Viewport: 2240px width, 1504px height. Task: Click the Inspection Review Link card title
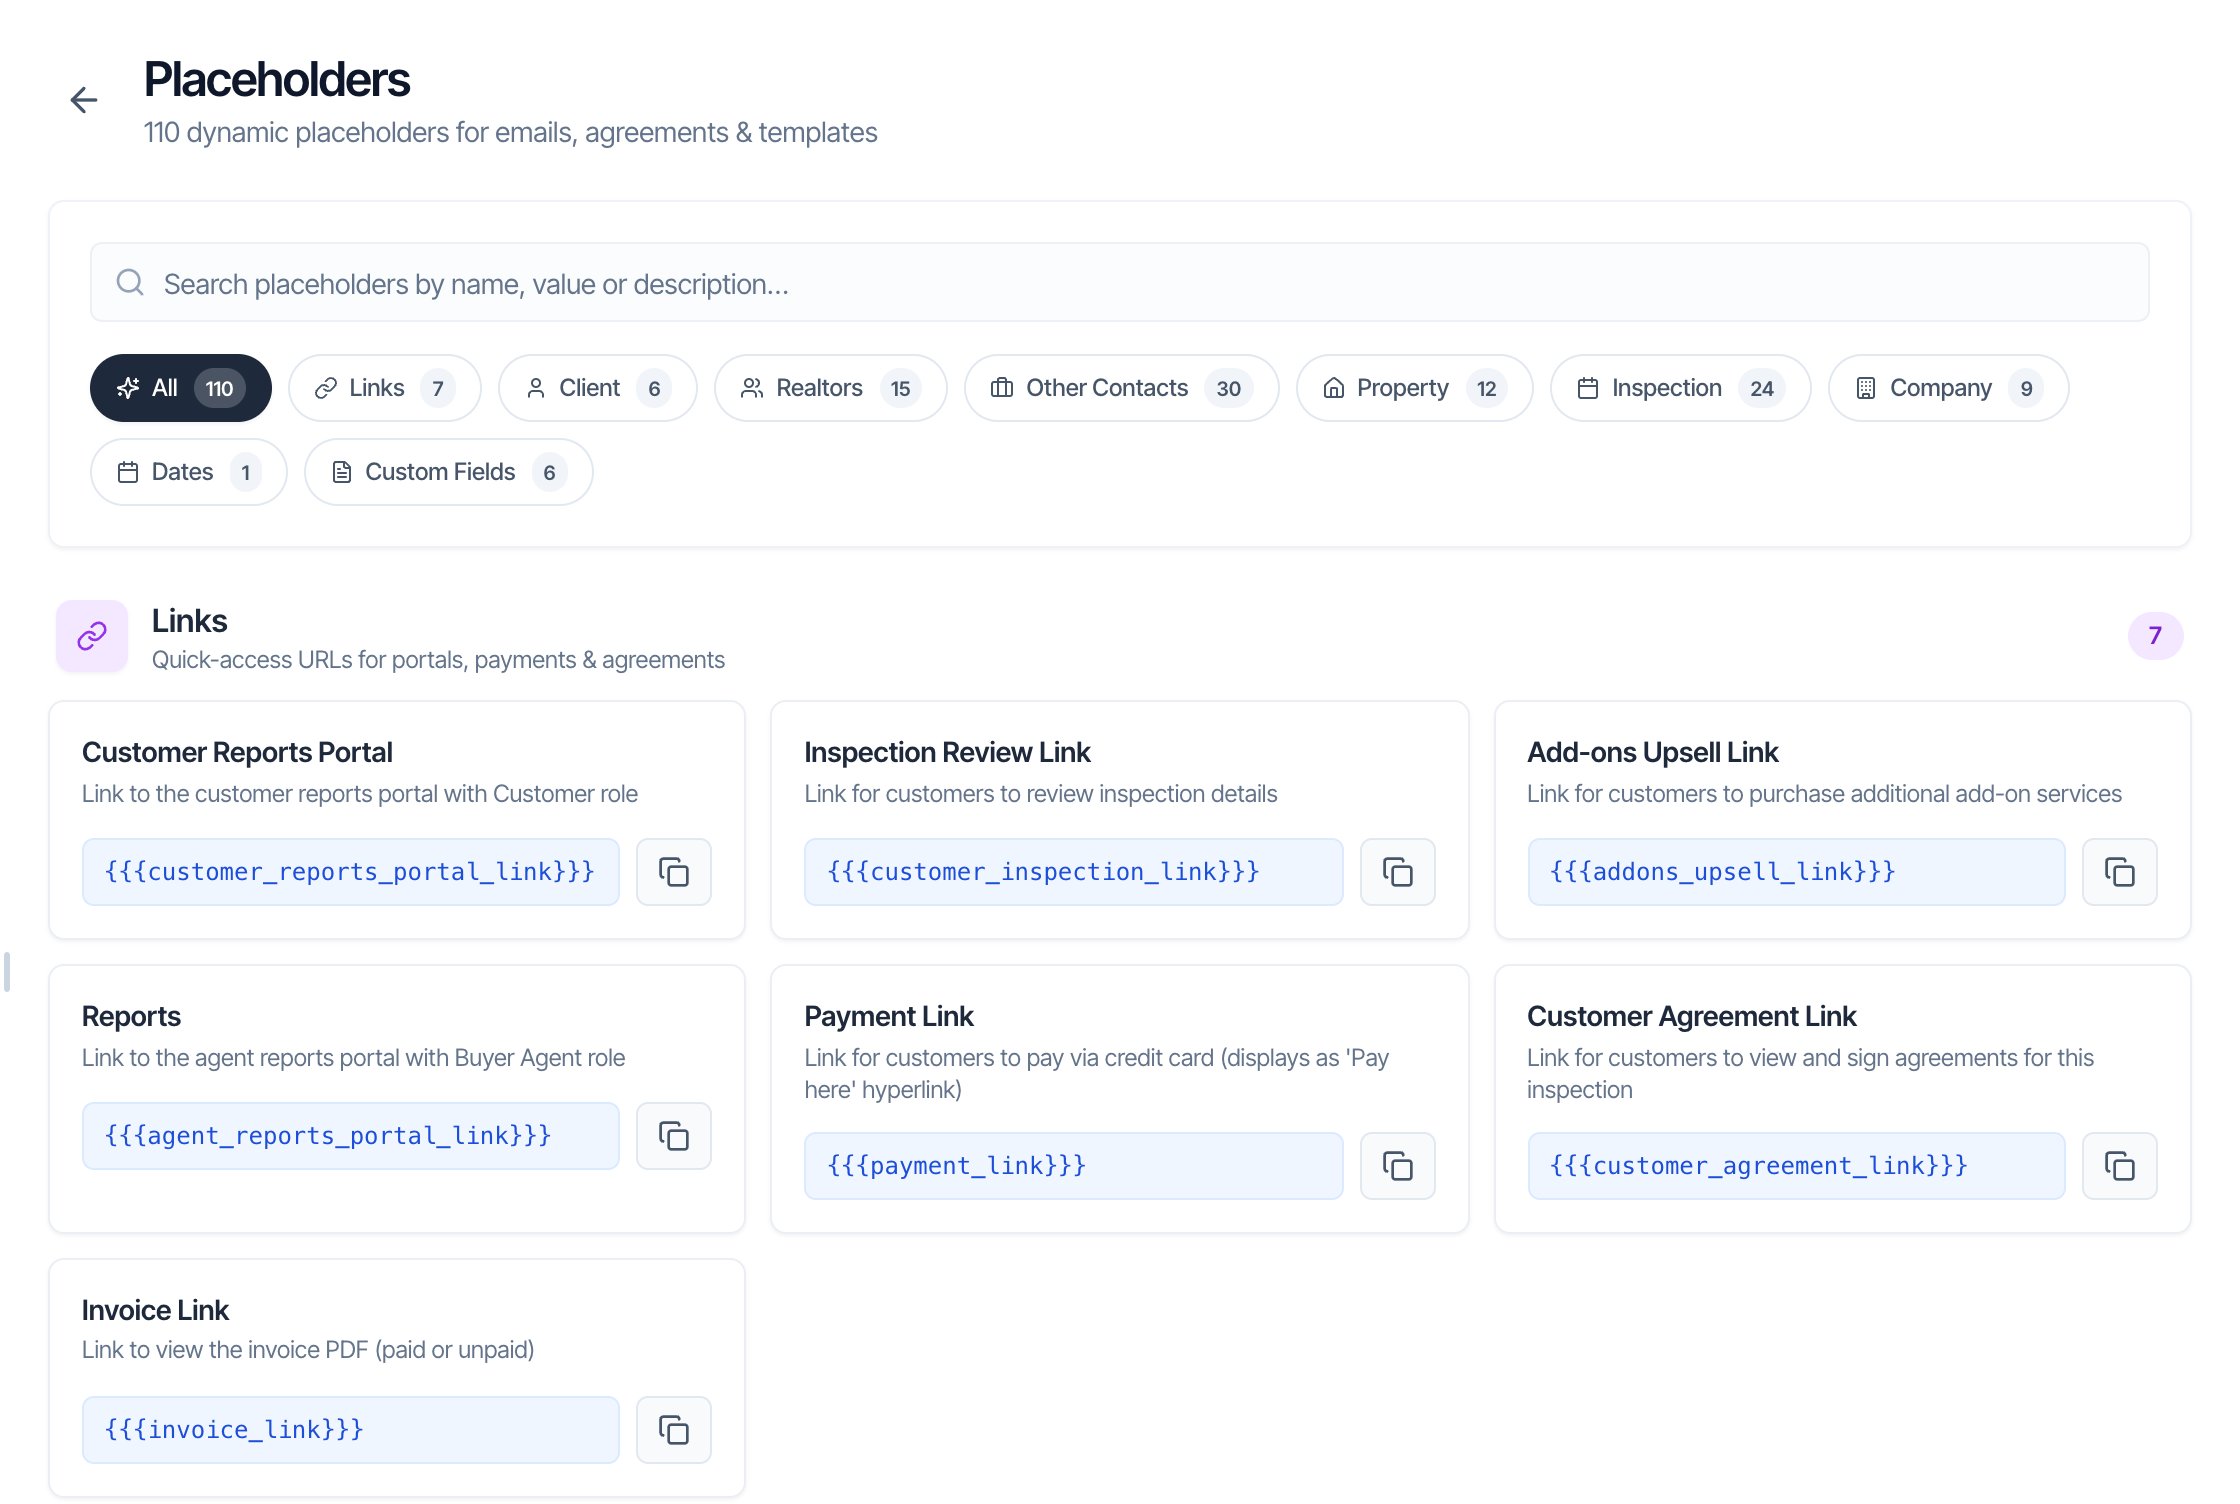point(947,752)
